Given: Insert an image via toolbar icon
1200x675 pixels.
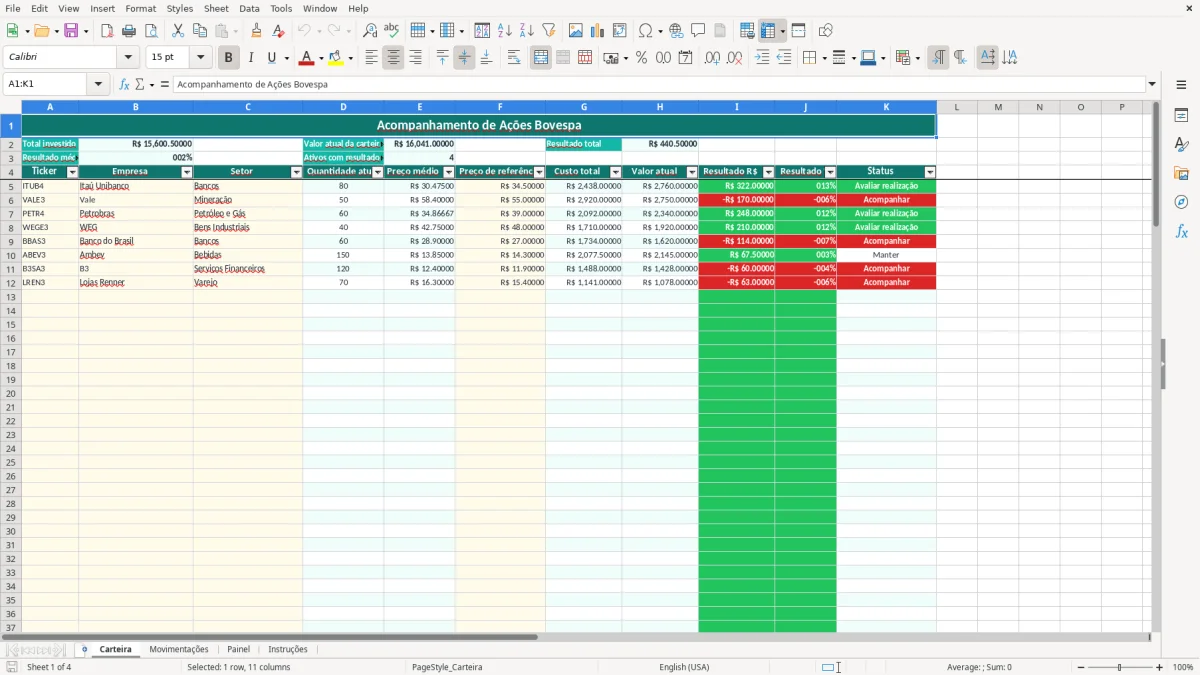Looking at the screenshot, I should pos(575,31).
